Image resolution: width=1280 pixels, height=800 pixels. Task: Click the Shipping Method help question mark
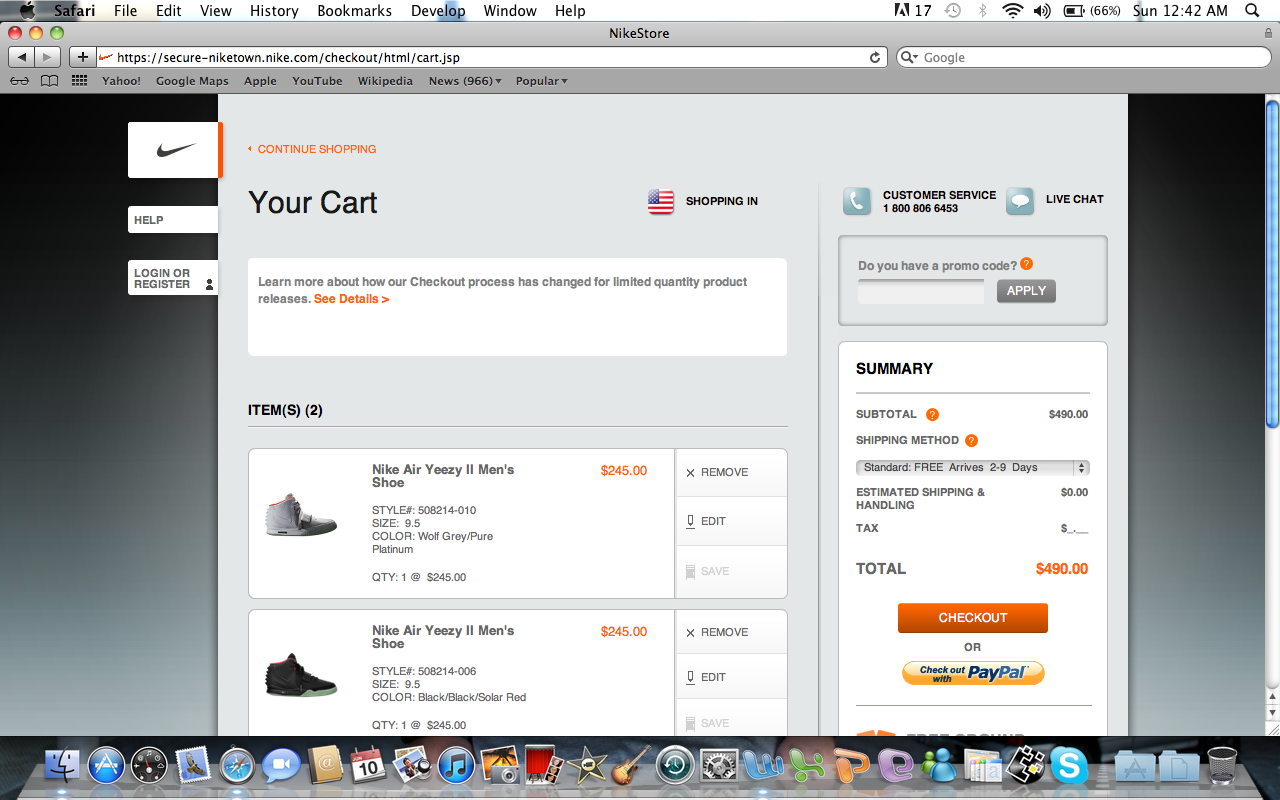(x=971, y=440)
